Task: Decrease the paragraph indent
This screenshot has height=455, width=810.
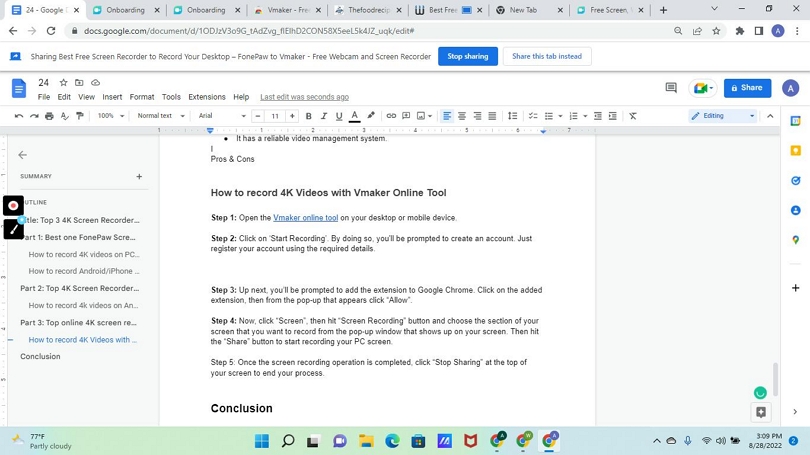Action: tap(598, 116)
